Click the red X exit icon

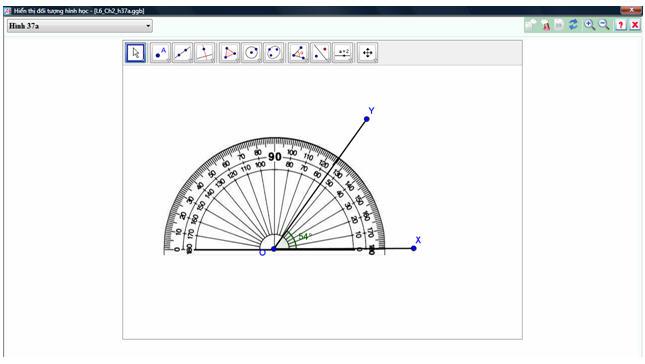point(635,25)
